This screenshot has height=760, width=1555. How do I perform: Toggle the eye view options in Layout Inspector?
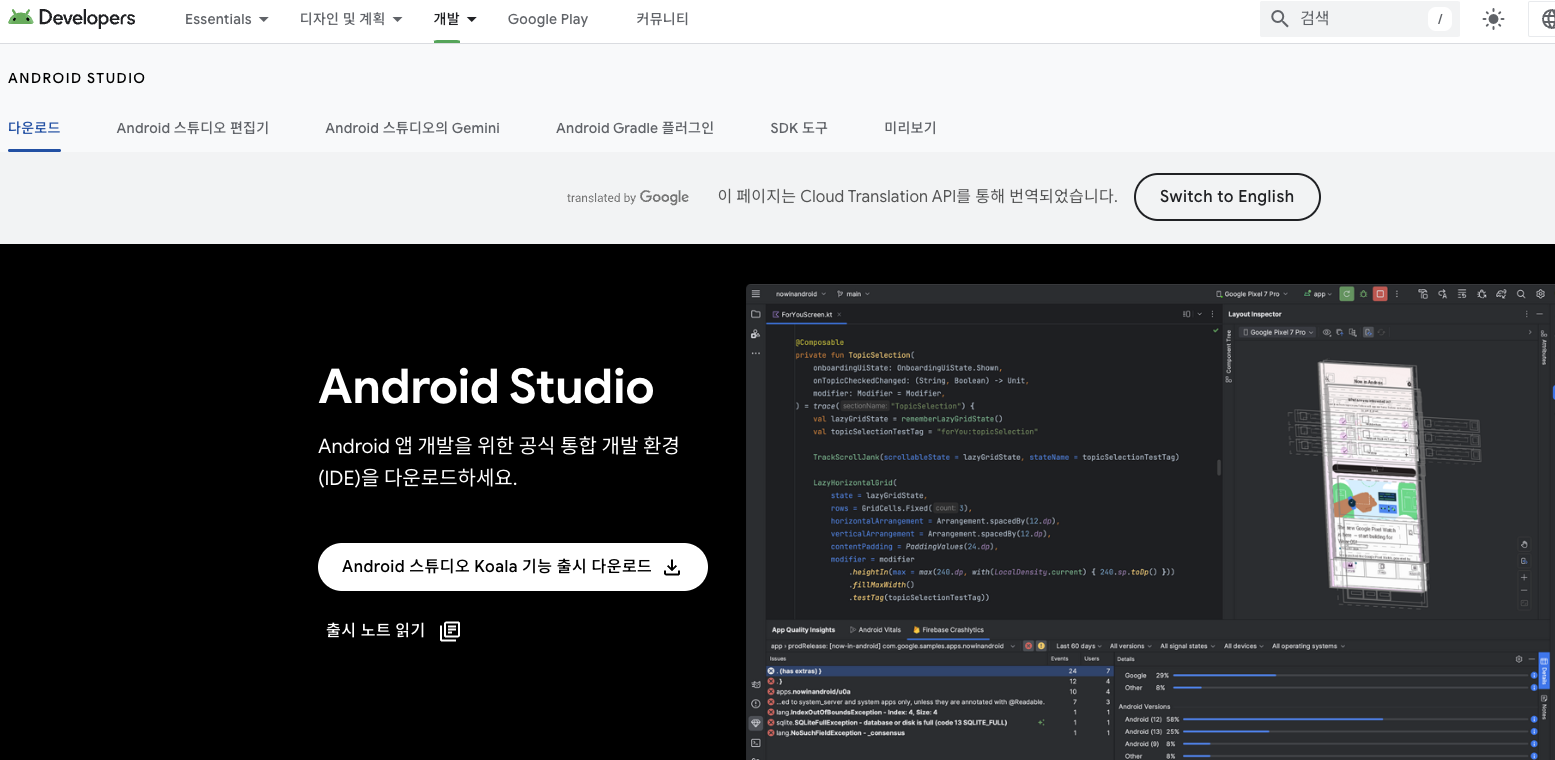click(x=1327, y=332)
